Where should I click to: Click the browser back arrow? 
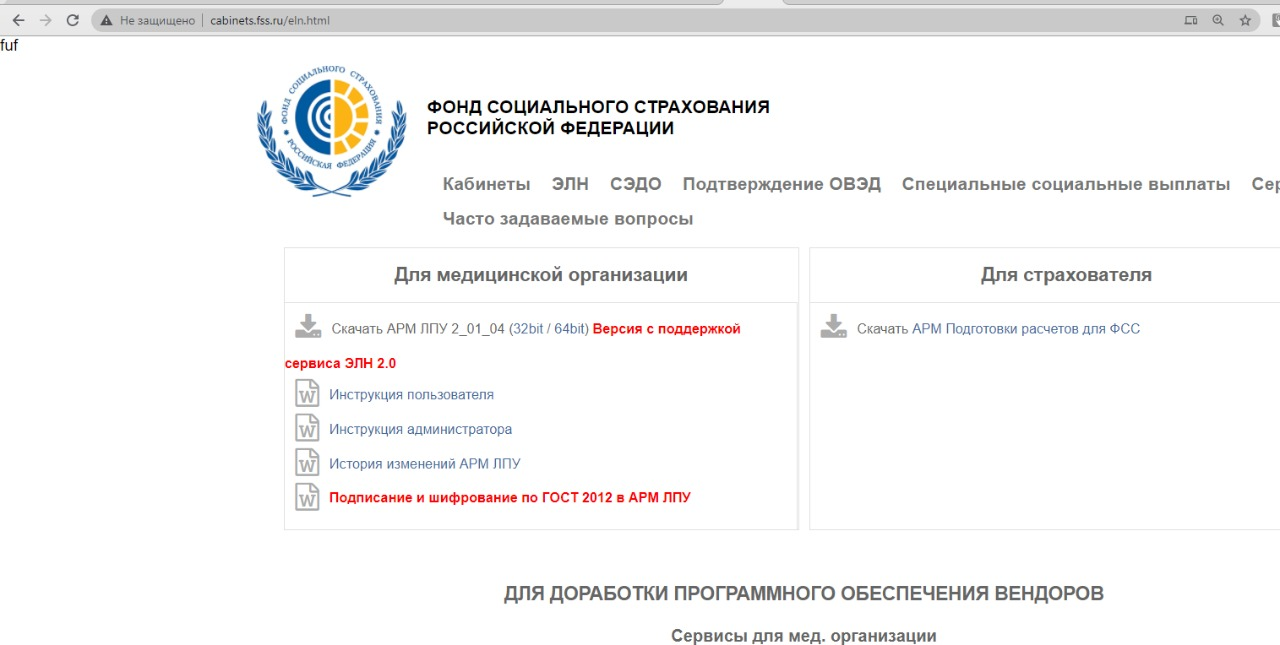pos(18,20)
